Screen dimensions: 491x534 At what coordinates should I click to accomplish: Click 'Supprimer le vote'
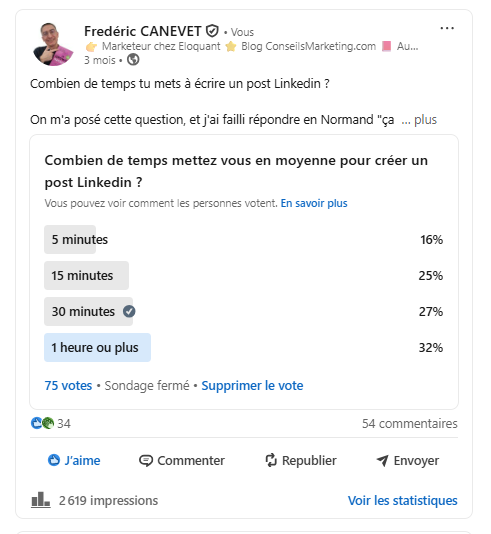click(x=252, y=386)
